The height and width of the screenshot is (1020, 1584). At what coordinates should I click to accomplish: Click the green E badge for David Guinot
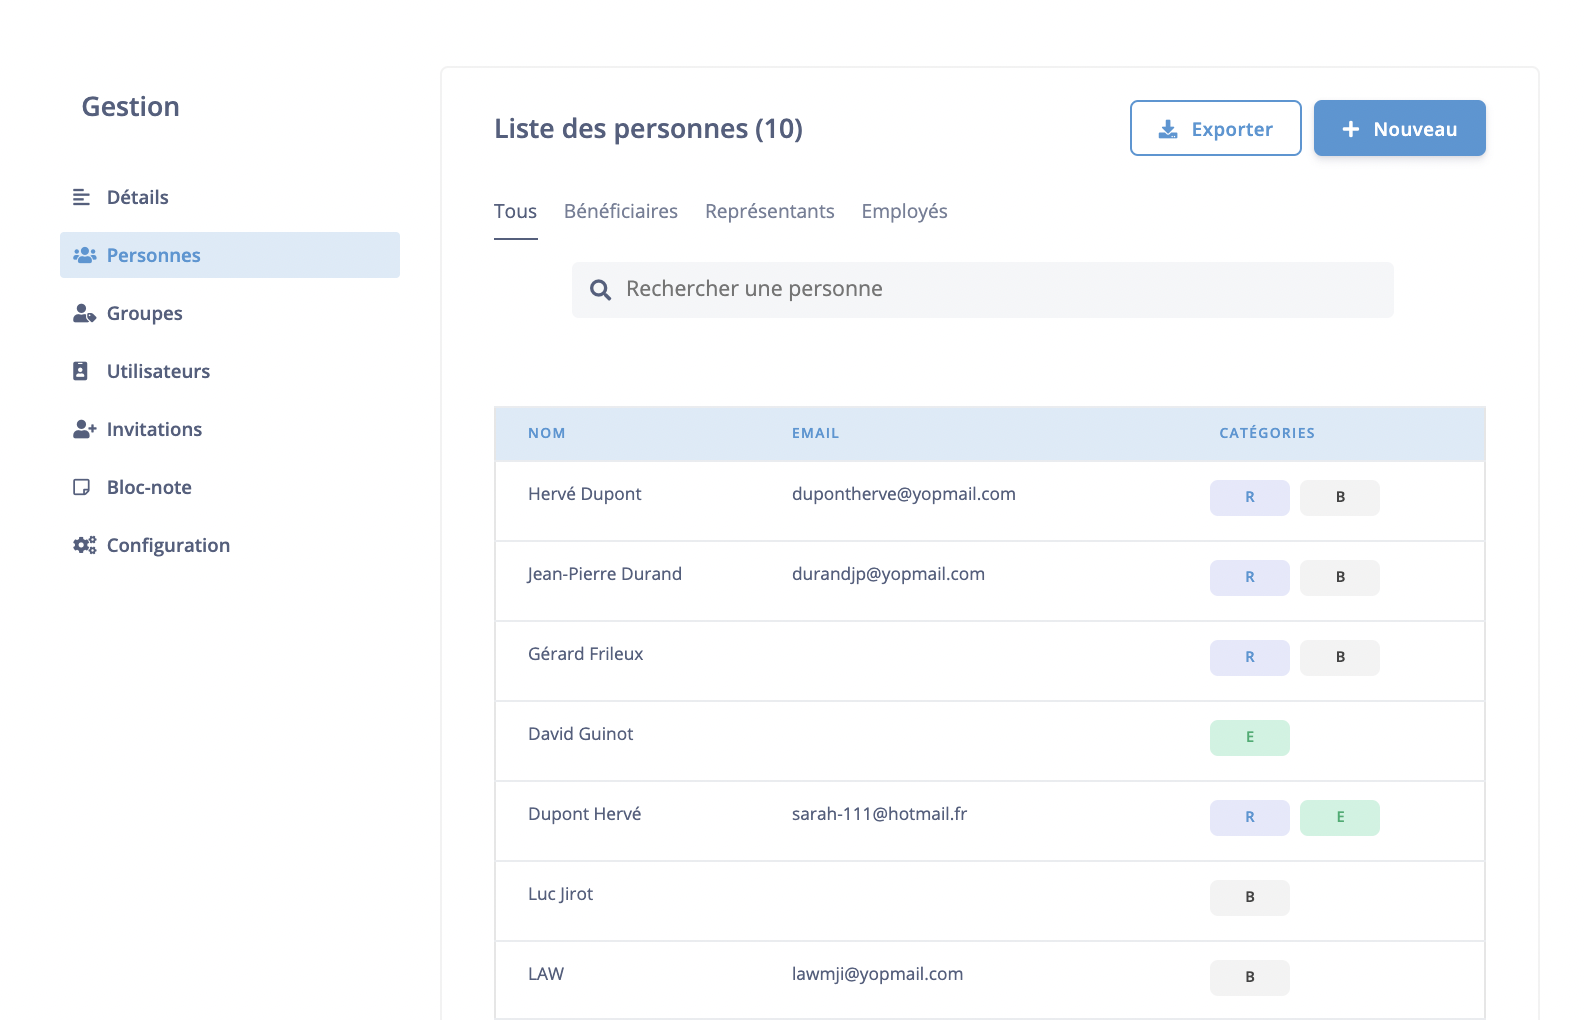(1249, 738)
